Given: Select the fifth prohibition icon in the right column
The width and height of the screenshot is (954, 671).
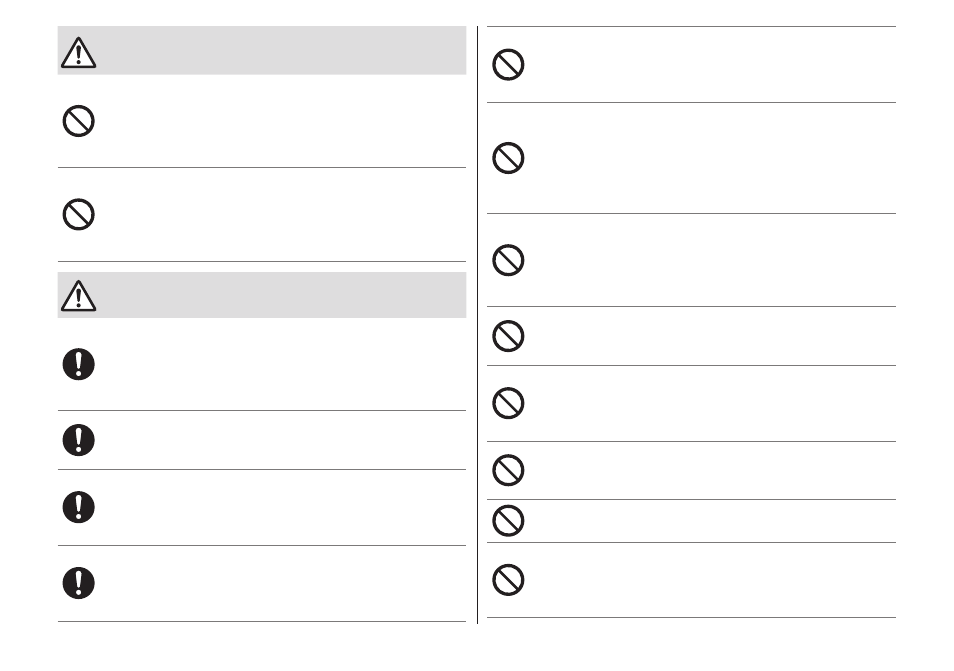Looking at the screenshot, I should [x=508, y=403].
